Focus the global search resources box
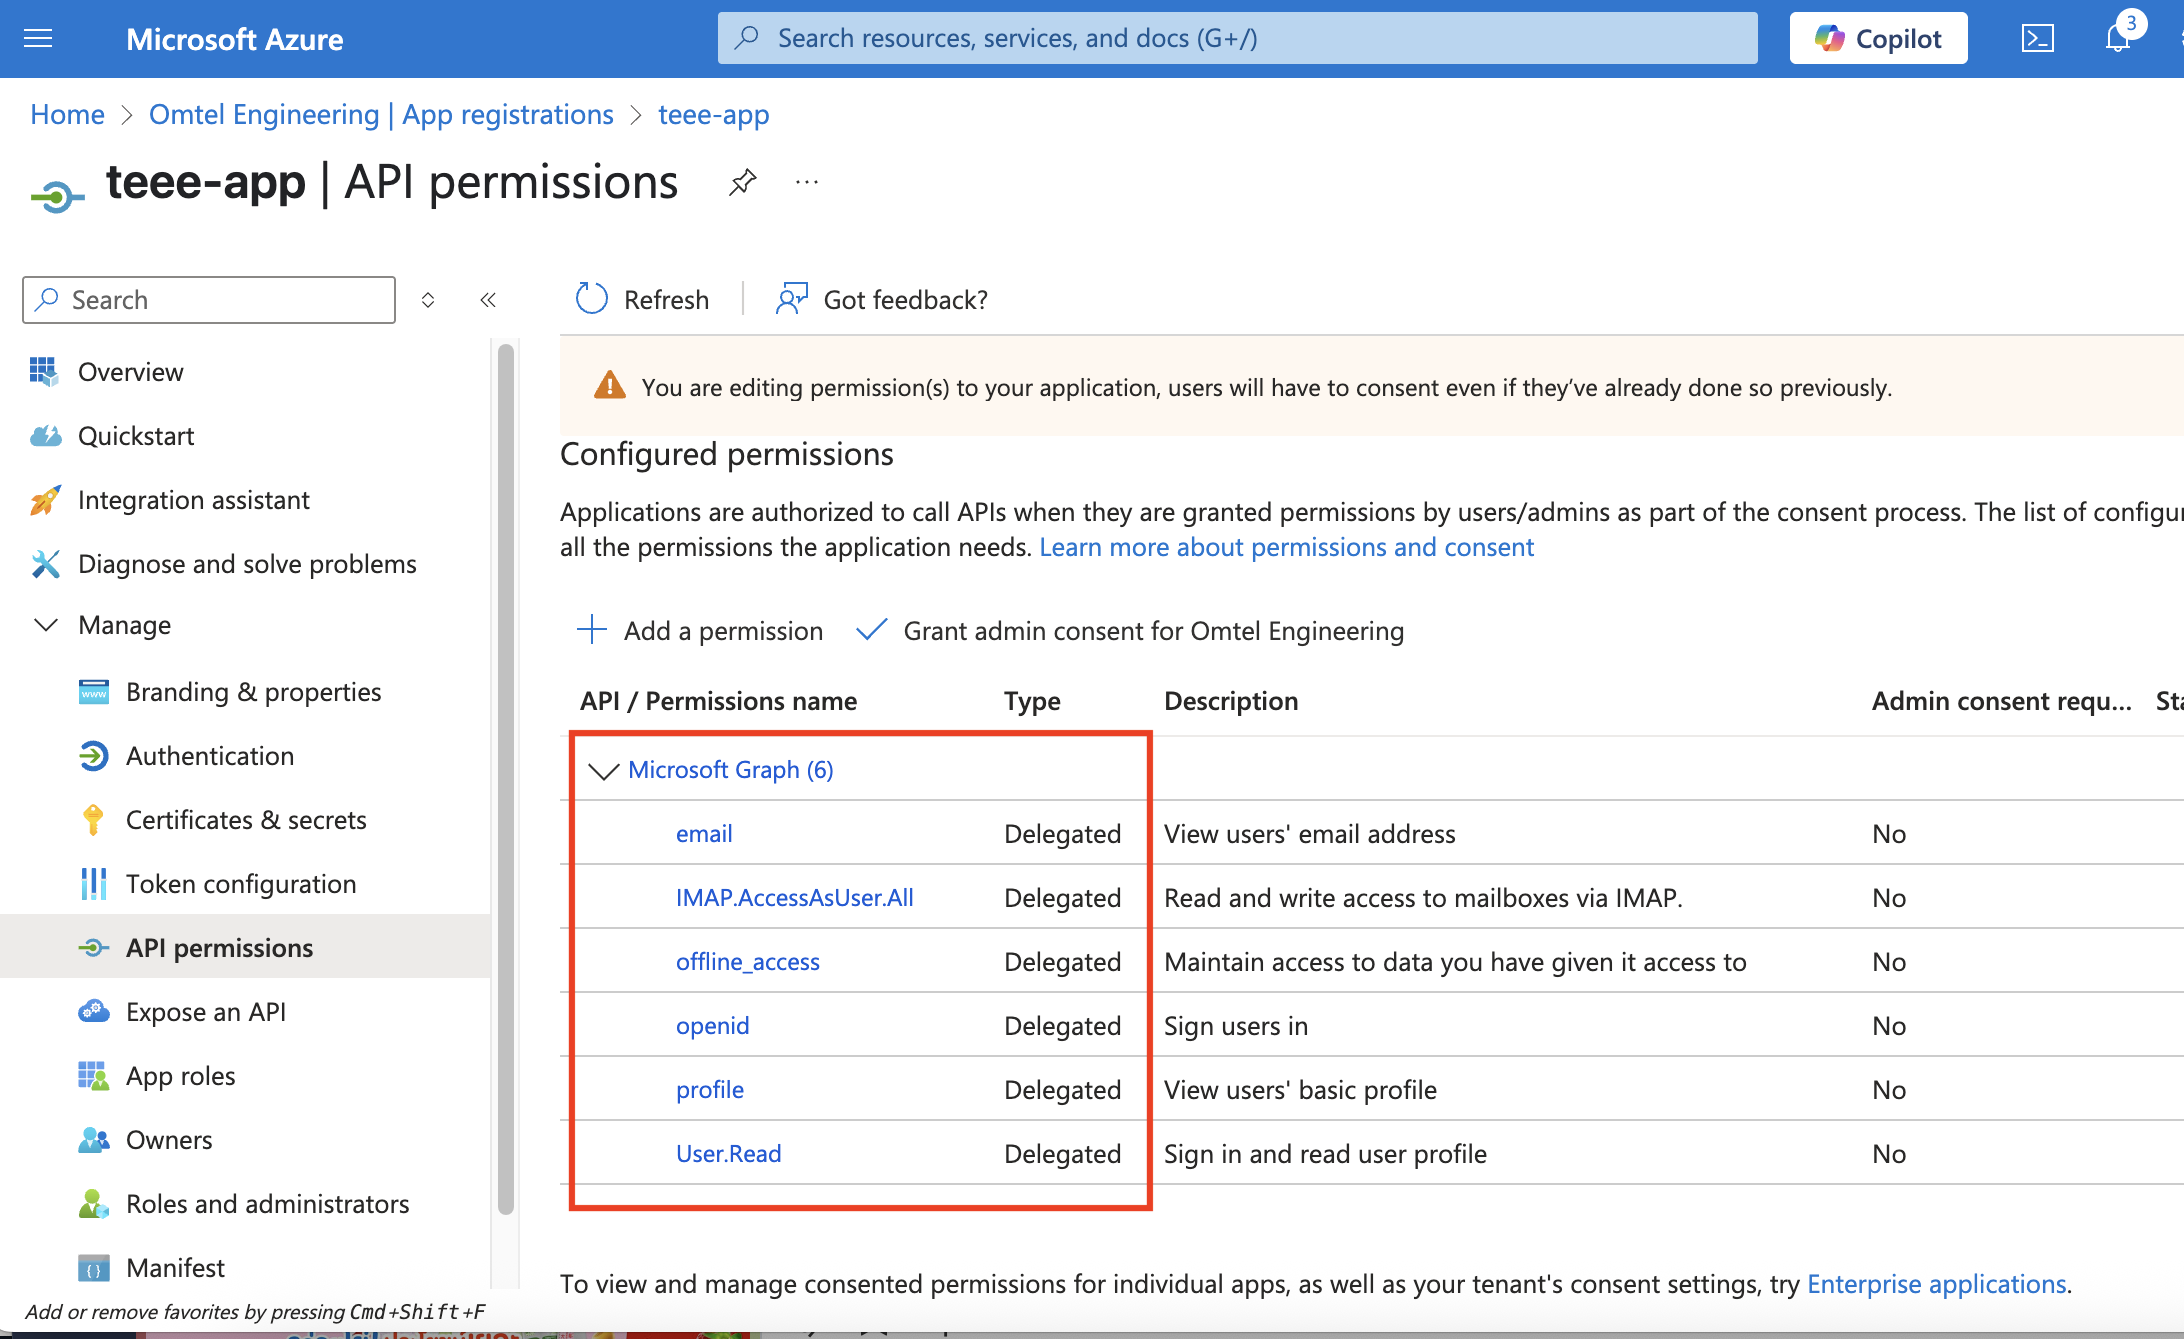This screenshot has height=1339, width=2184. [1237, 38]
